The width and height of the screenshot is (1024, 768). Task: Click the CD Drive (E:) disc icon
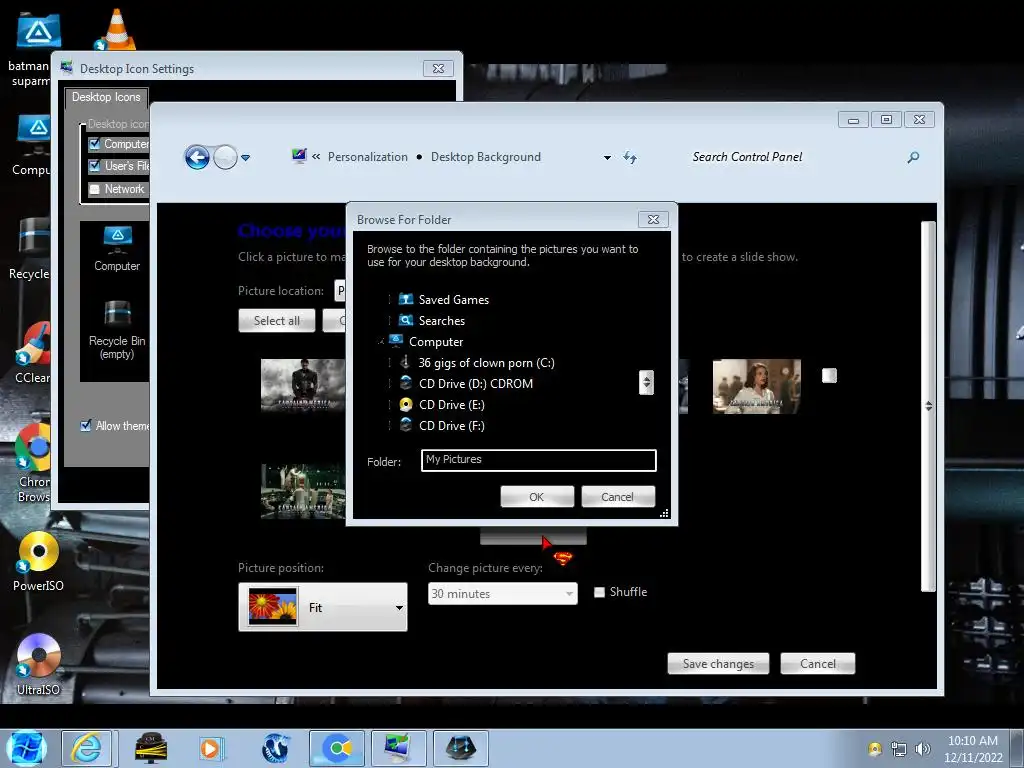tap(406, 404)
